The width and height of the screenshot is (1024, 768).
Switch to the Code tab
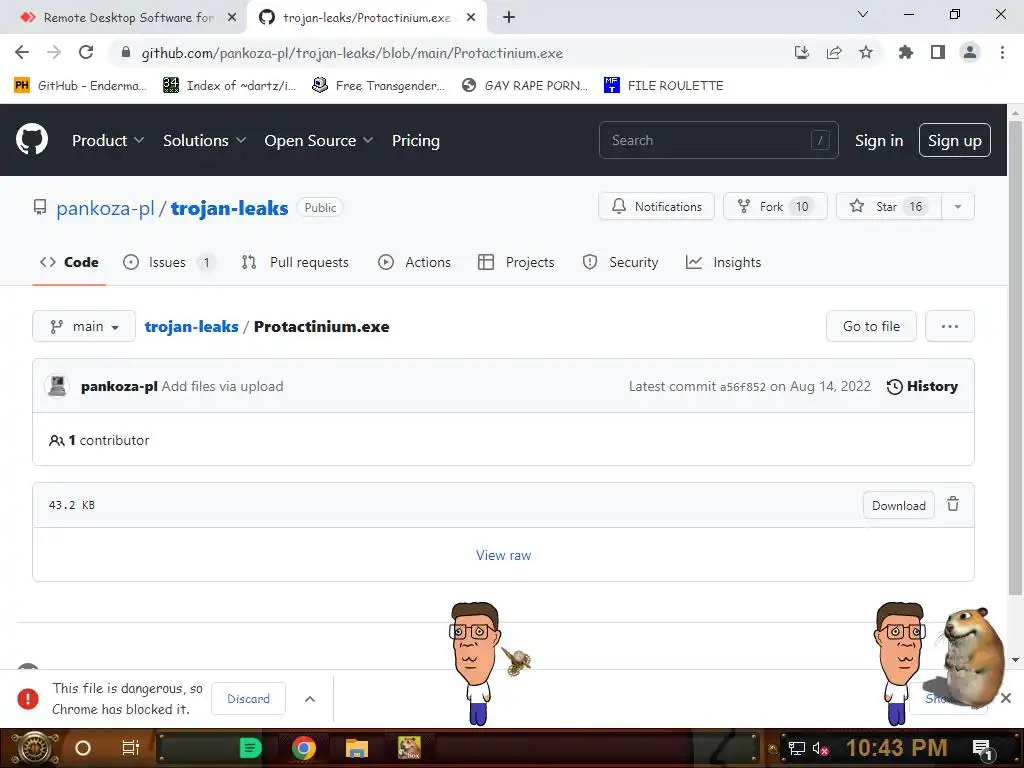(69, 262)
